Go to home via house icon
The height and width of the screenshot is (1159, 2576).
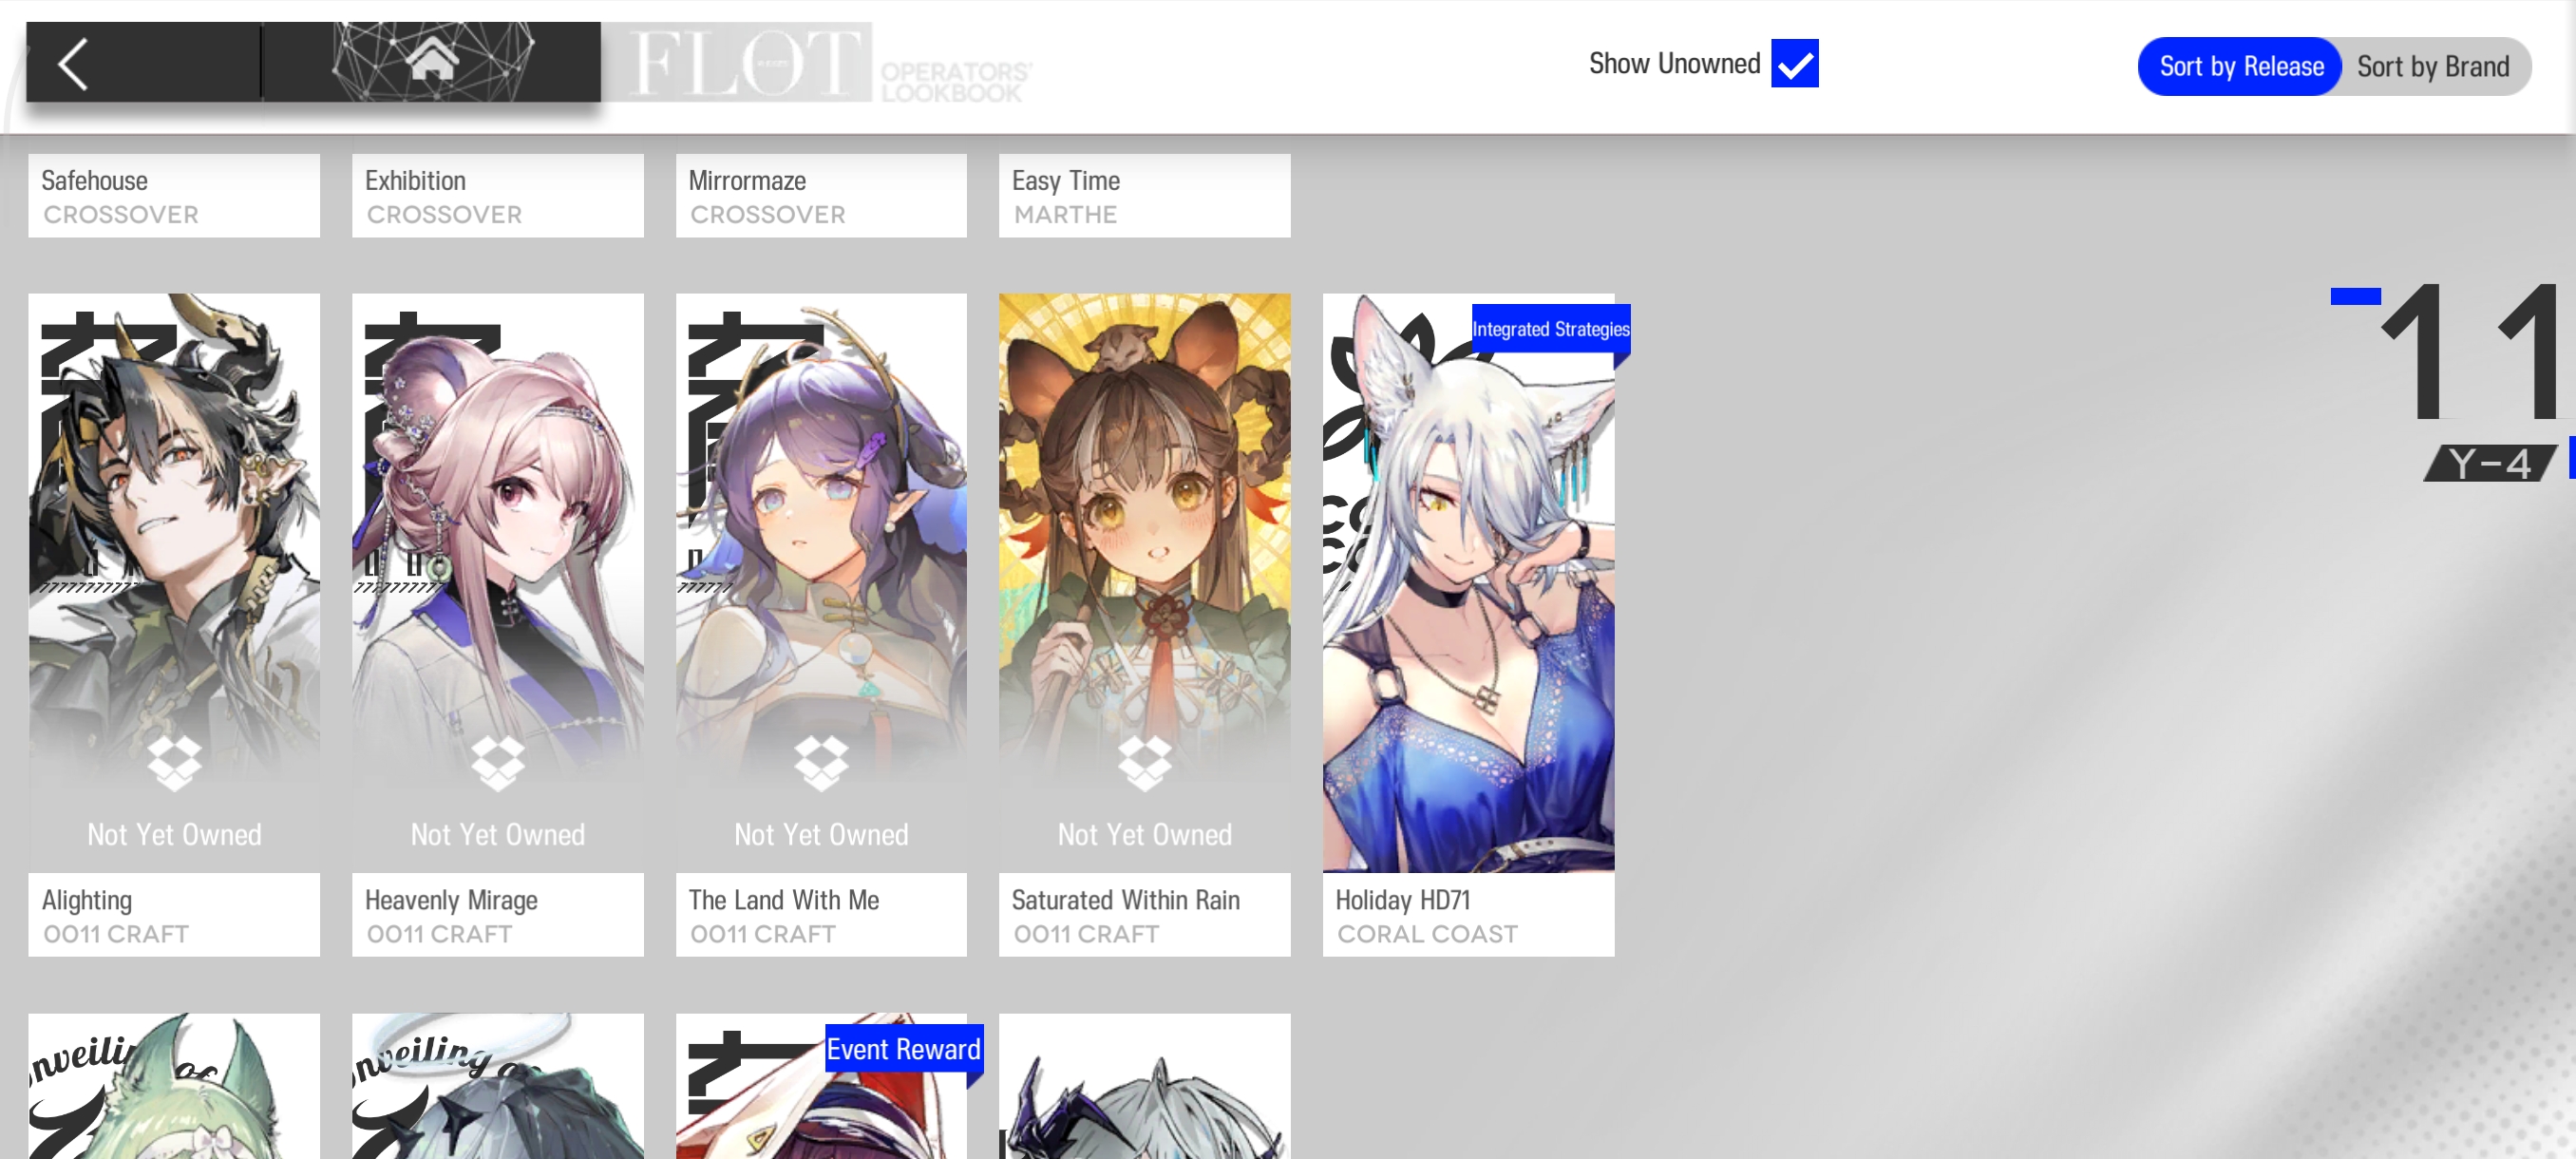[432, 60]
